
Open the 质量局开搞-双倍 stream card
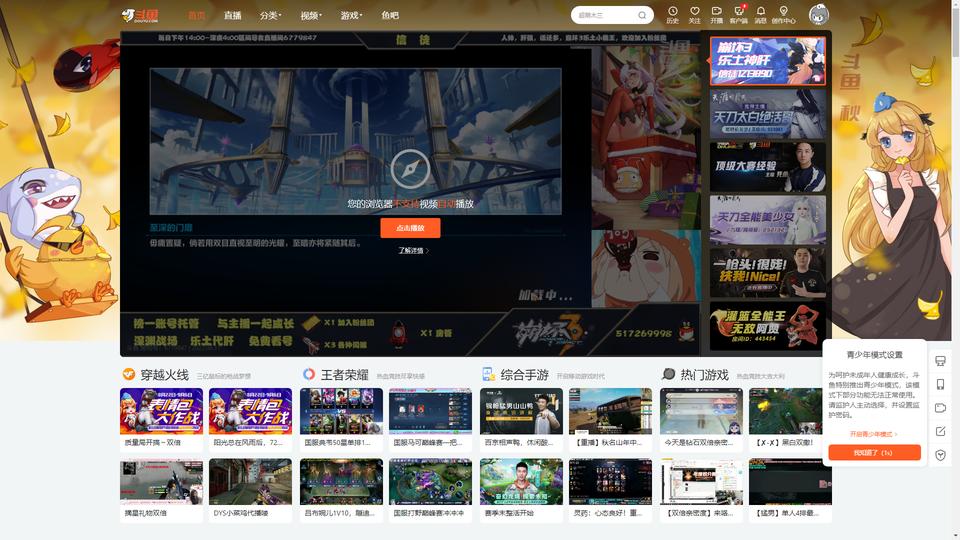pos(161,419)
